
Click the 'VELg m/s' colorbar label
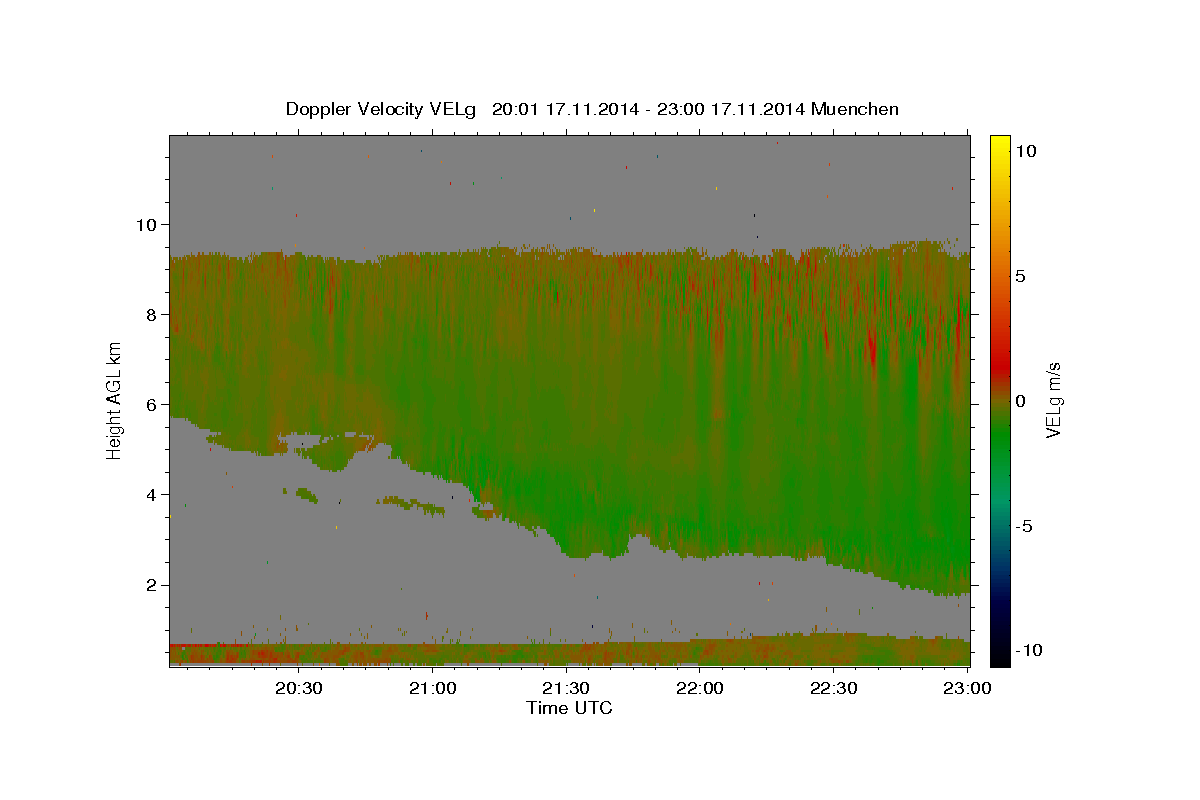[x=1053, y=400]
